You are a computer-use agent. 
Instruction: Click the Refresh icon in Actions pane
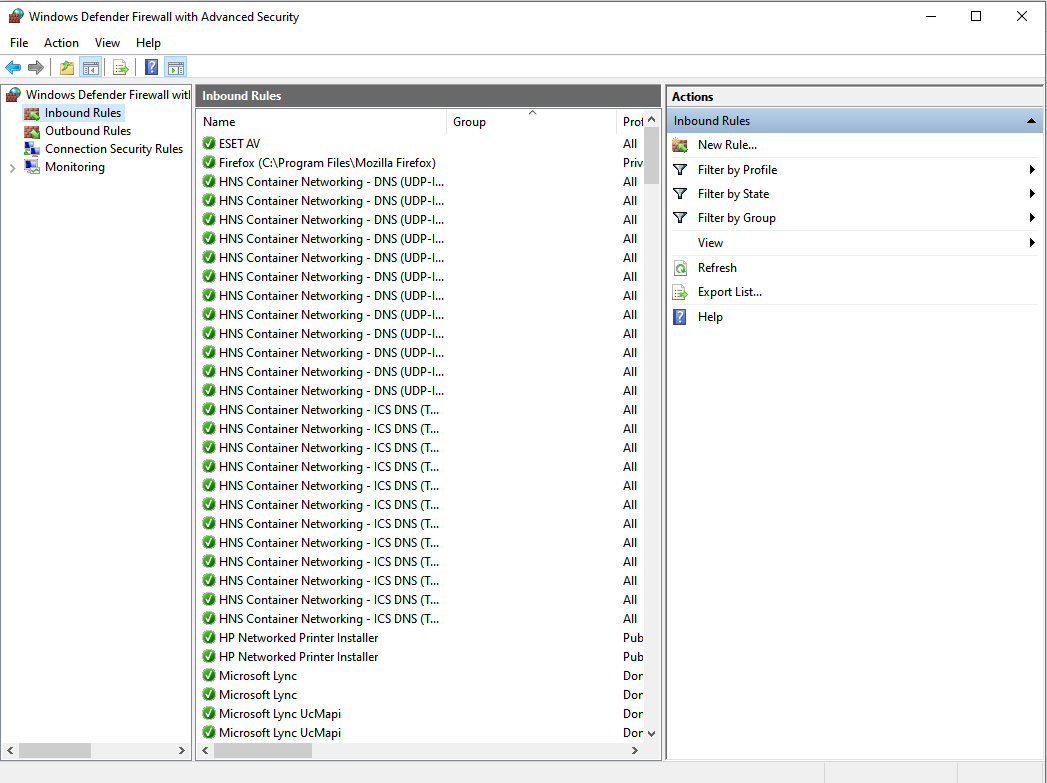(682, 267)
